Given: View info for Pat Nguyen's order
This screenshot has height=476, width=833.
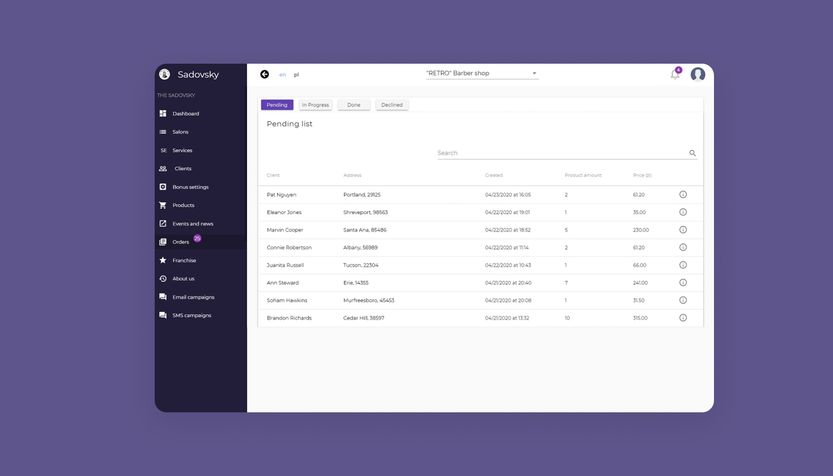Looking at the screenshot, I should [x=683, y=195].
